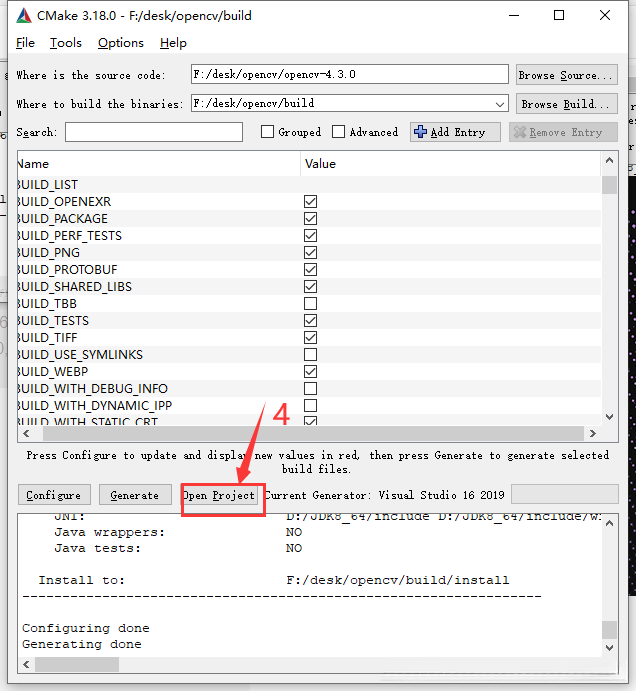Screen dimensions: 636x691
Task: Click the output log horizontal scrollbar thumb
Action: [x=77, y=664]
